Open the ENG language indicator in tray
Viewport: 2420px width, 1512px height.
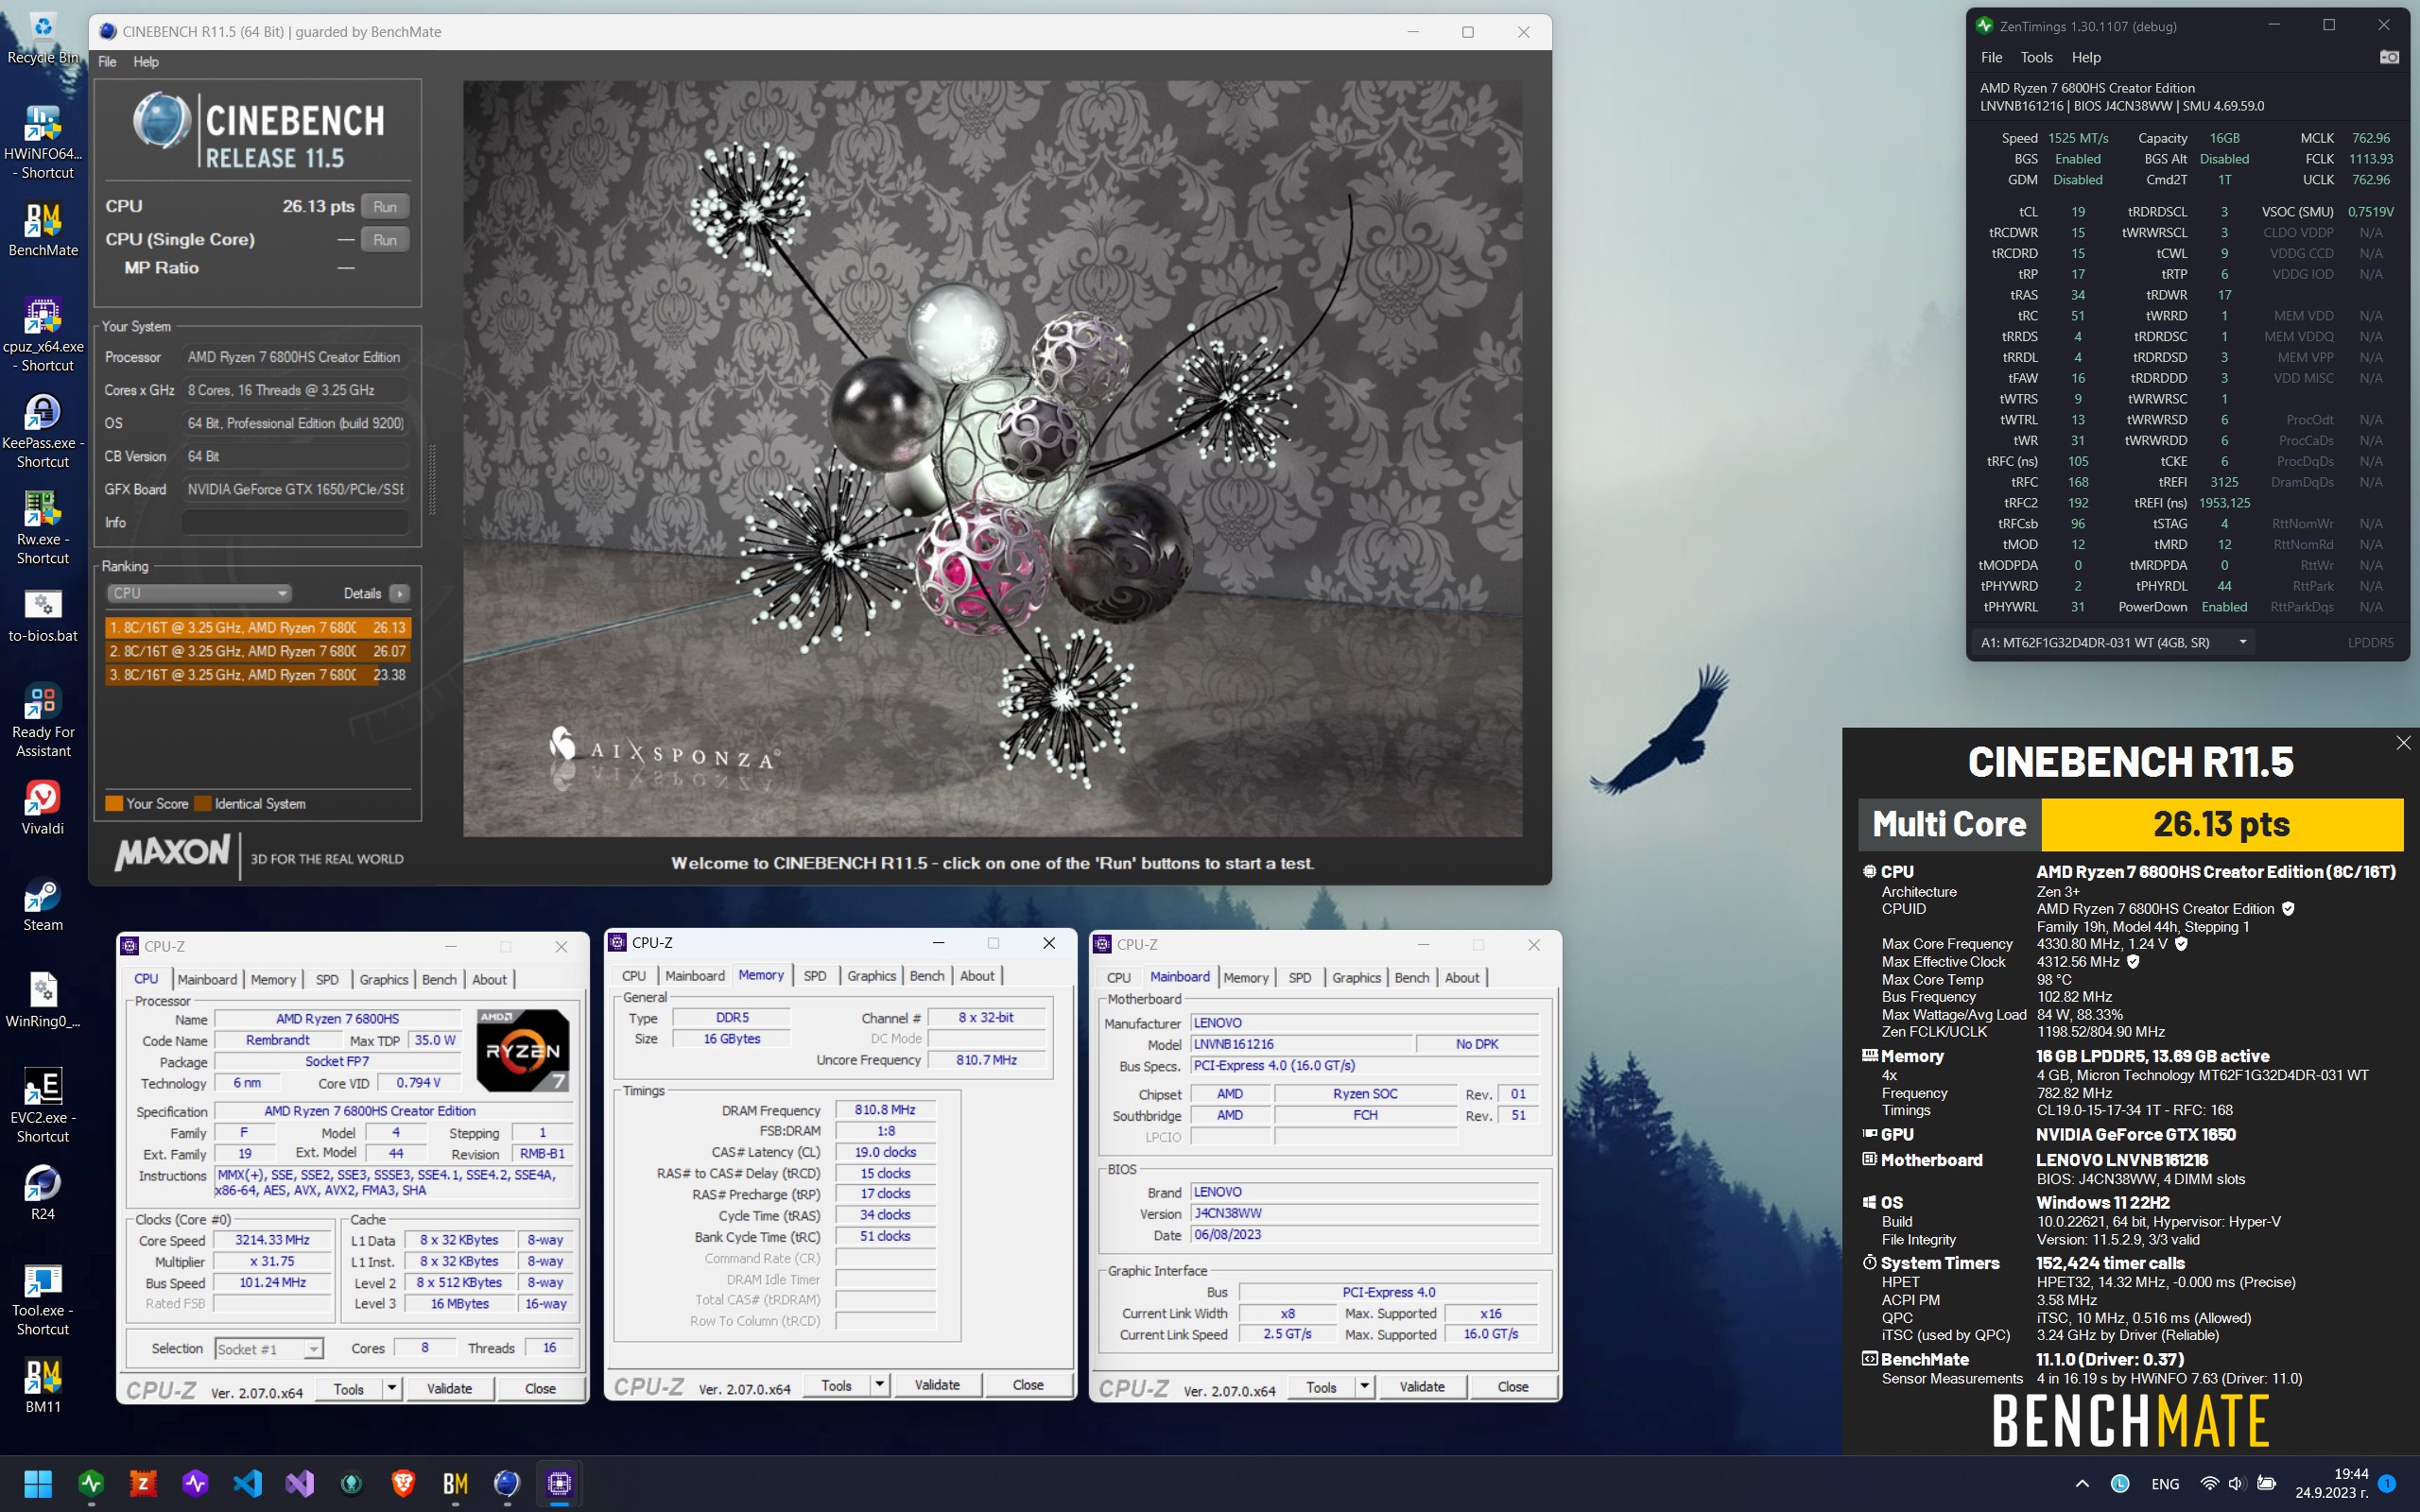click(2165, 1483)
